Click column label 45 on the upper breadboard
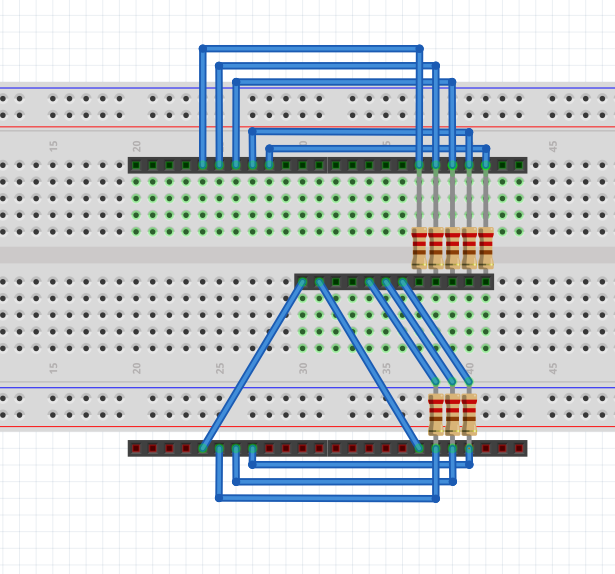This screenshot has height=574, width=615. point(553,145)
